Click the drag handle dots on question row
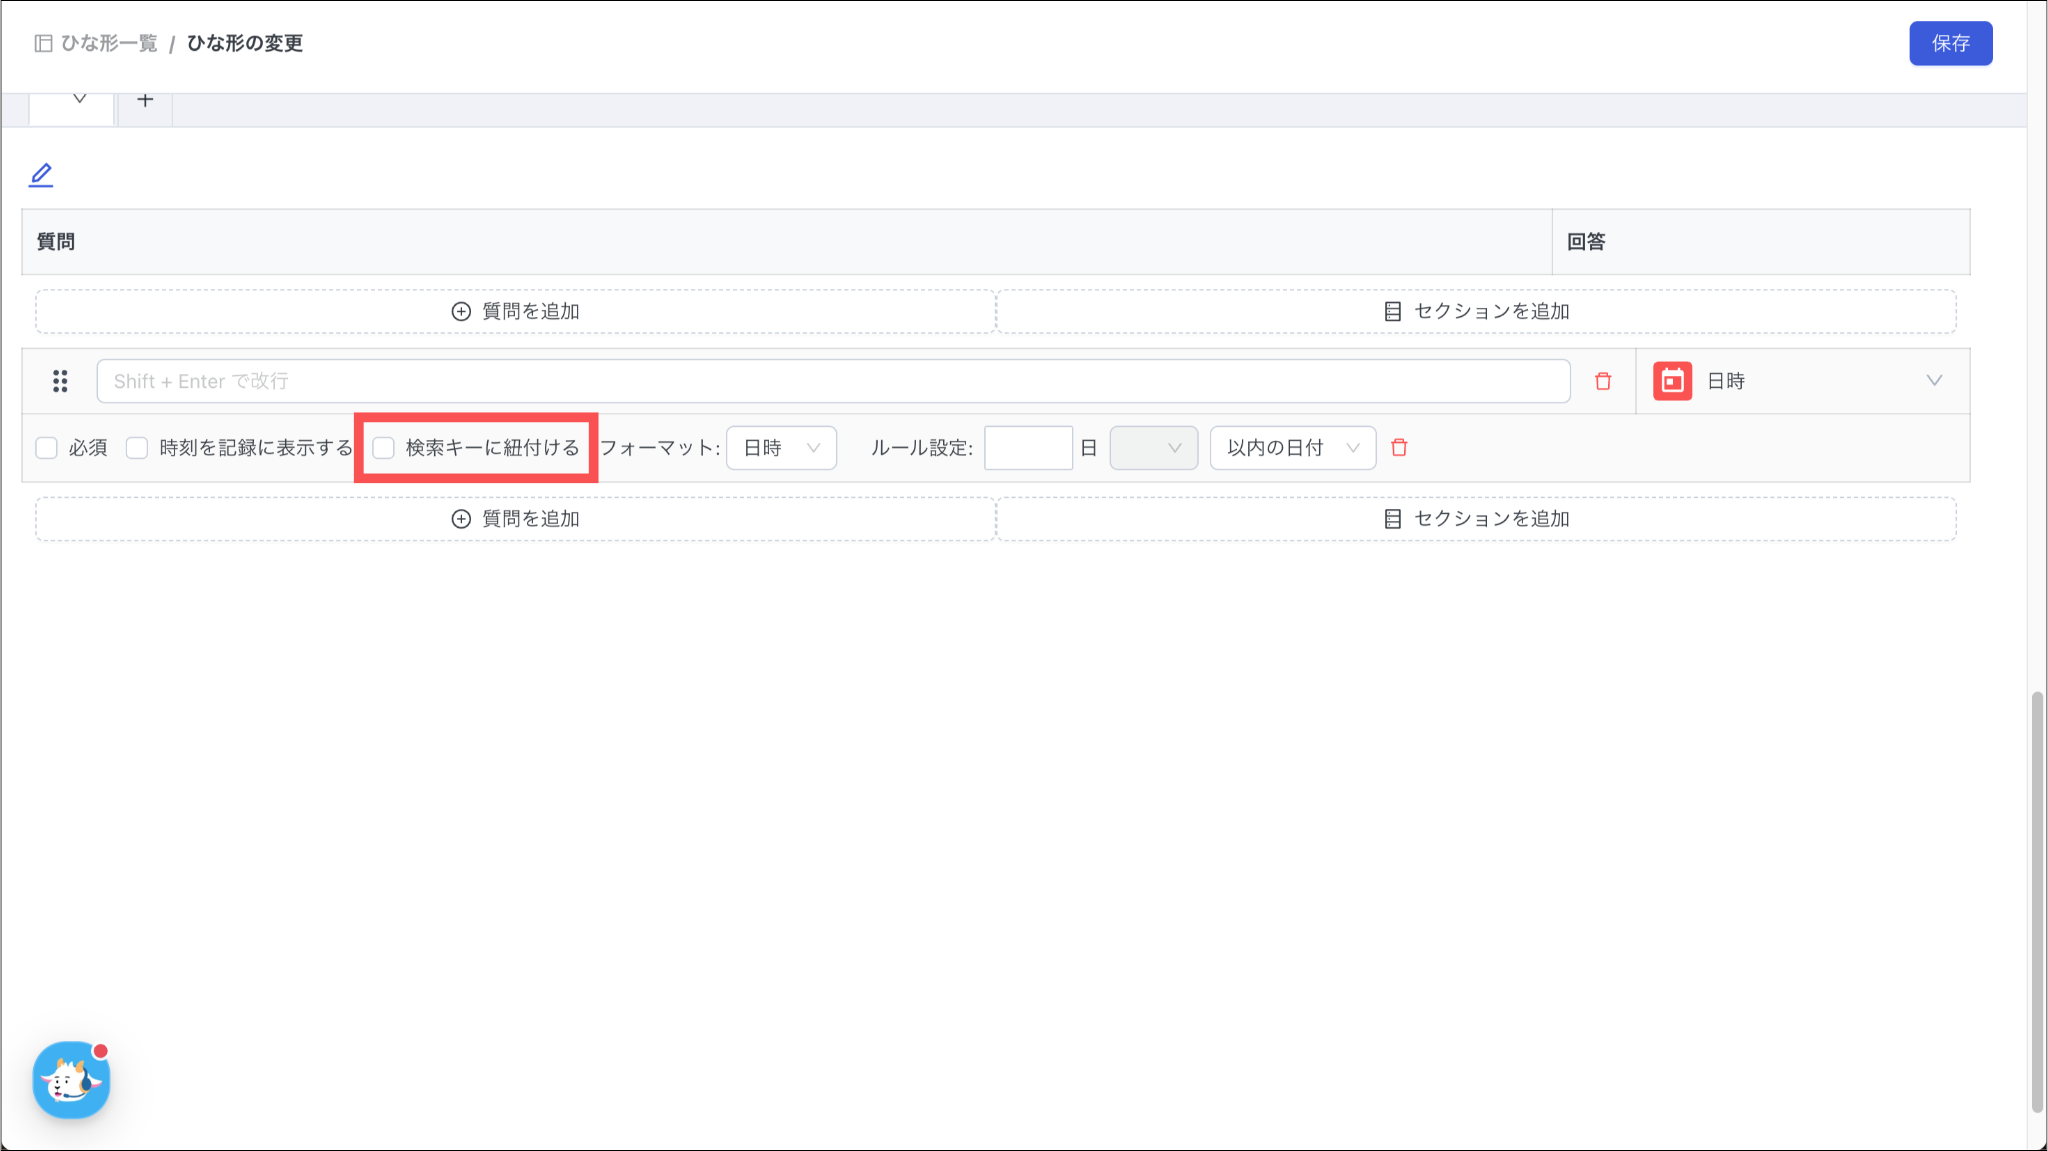Viewport: 2048px width, 1151px height. tap(60, 381)
